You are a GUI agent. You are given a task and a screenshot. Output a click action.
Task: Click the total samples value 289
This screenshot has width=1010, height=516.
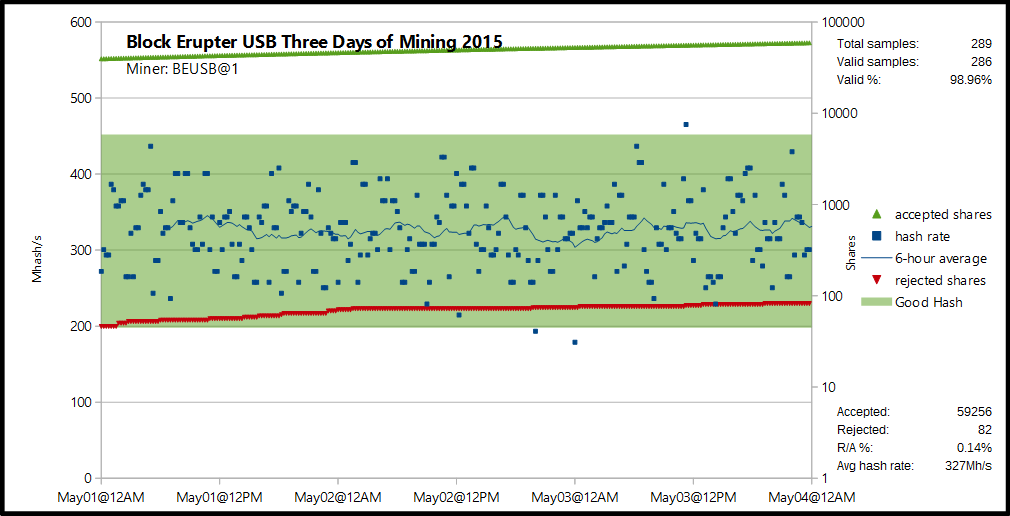pos(980,44)
